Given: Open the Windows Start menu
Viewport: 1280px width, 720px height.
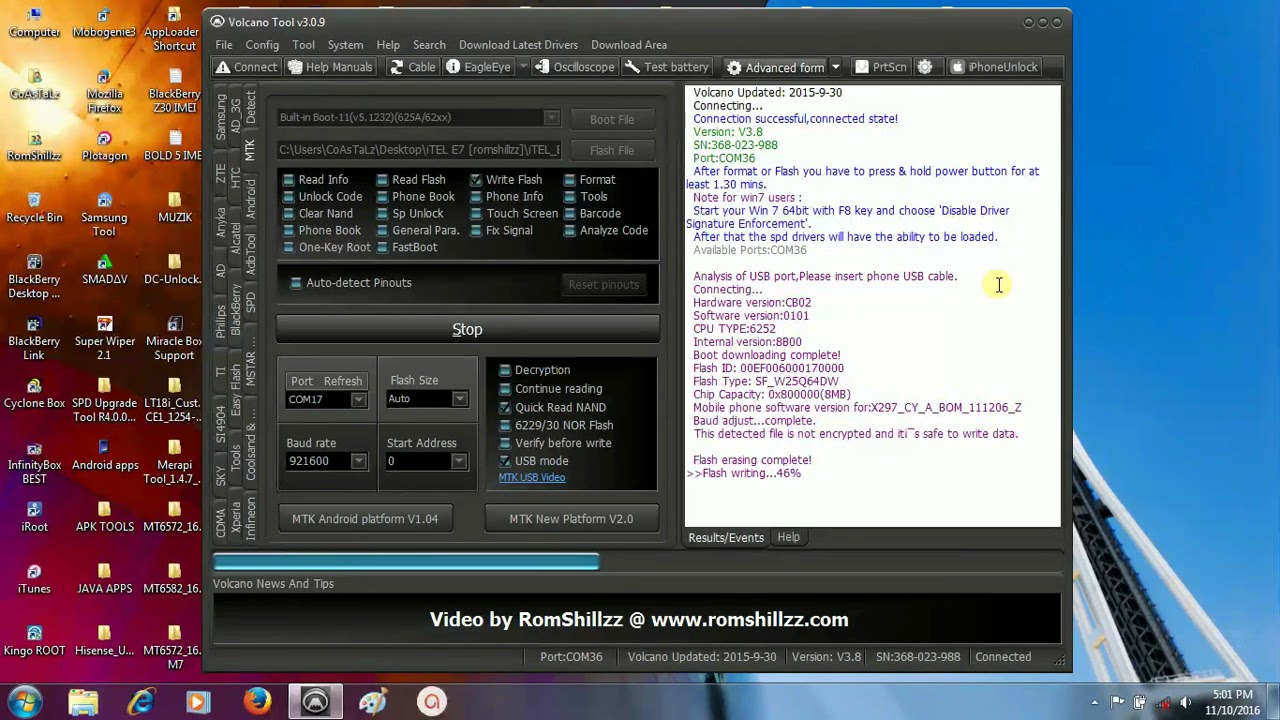Looking at the screenshot, I should point(25,701).
